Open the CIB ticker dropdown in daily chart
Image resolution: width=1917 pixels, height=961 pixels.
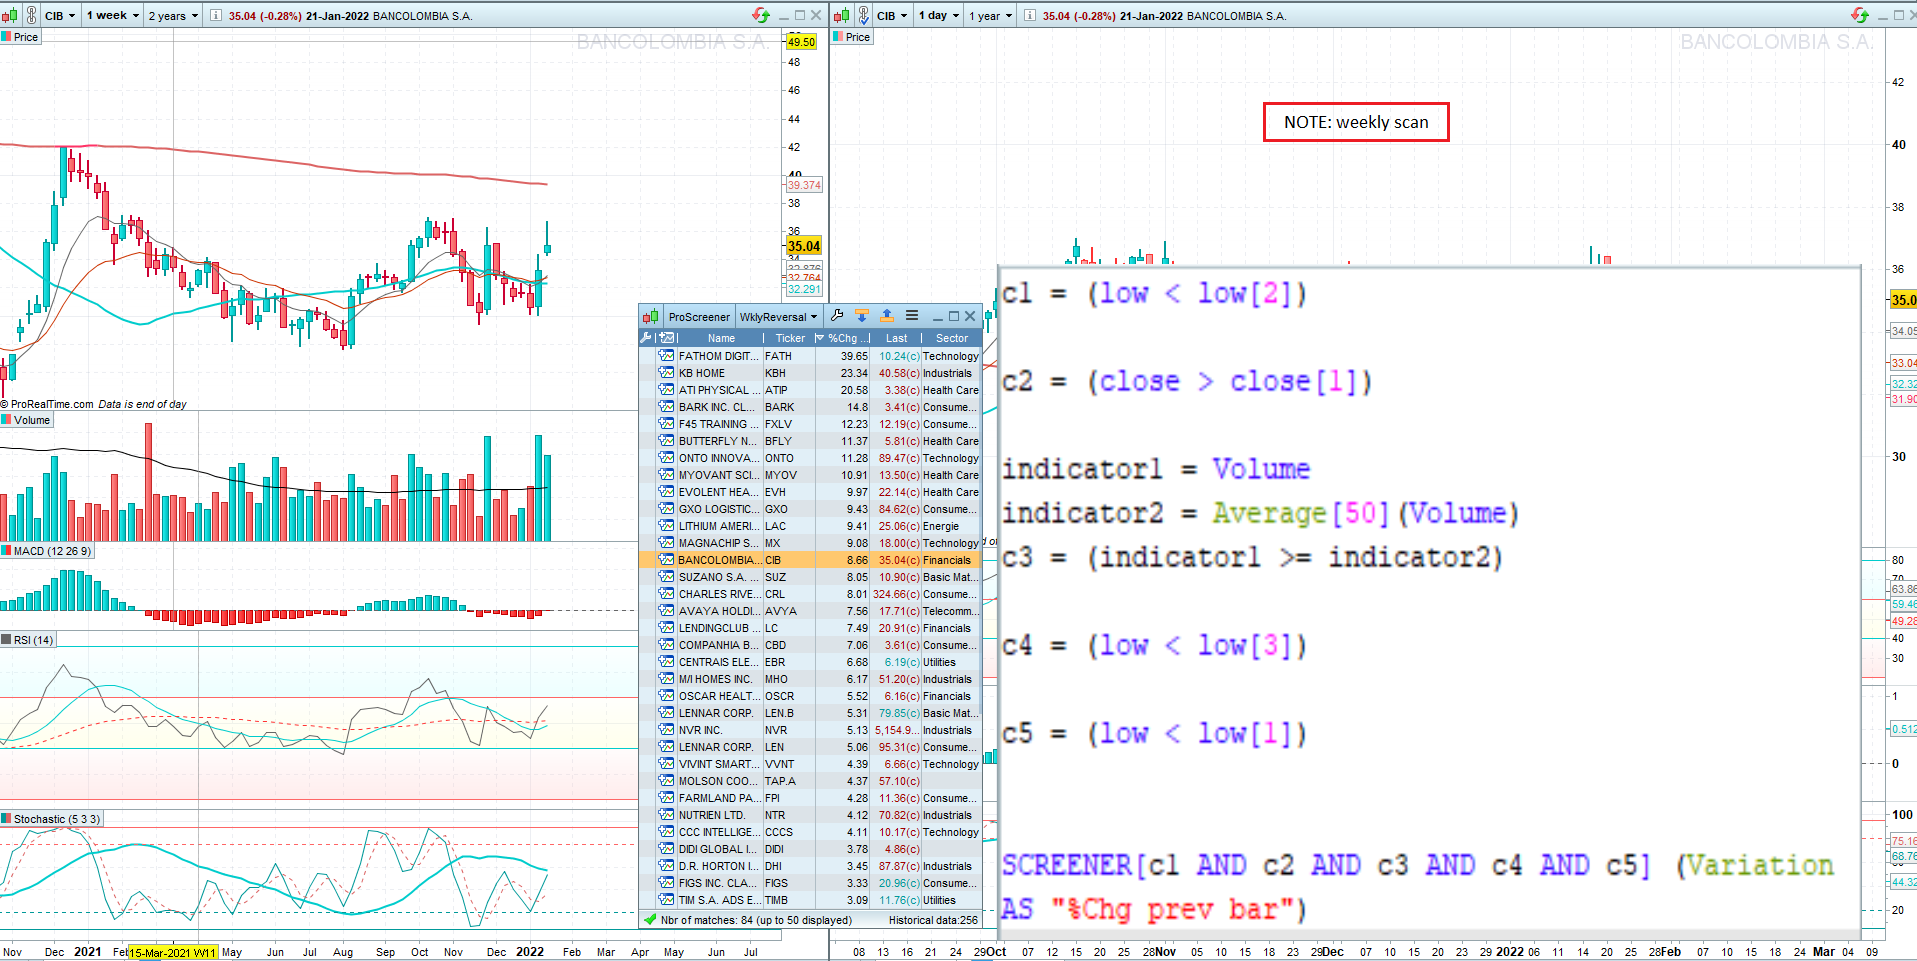tap(892, 15)
